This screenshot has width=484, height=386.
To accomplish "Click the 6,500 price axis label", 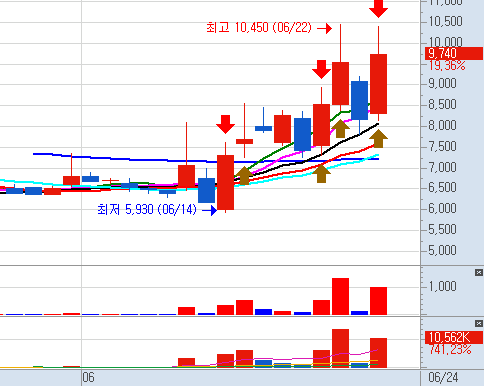I will pos(442,188).
